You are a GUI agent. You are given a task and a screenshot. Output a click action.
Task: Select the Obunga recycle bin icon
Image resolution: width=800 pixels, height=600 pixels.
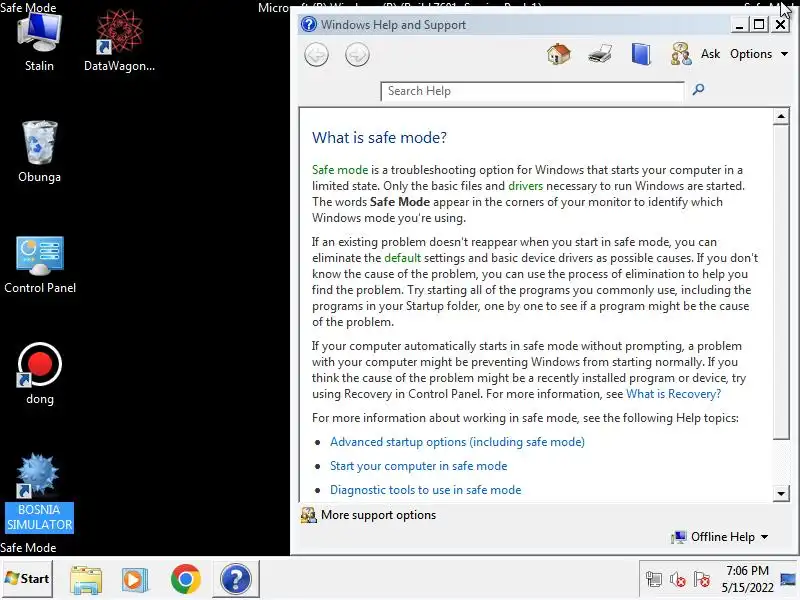click(39, 152)
